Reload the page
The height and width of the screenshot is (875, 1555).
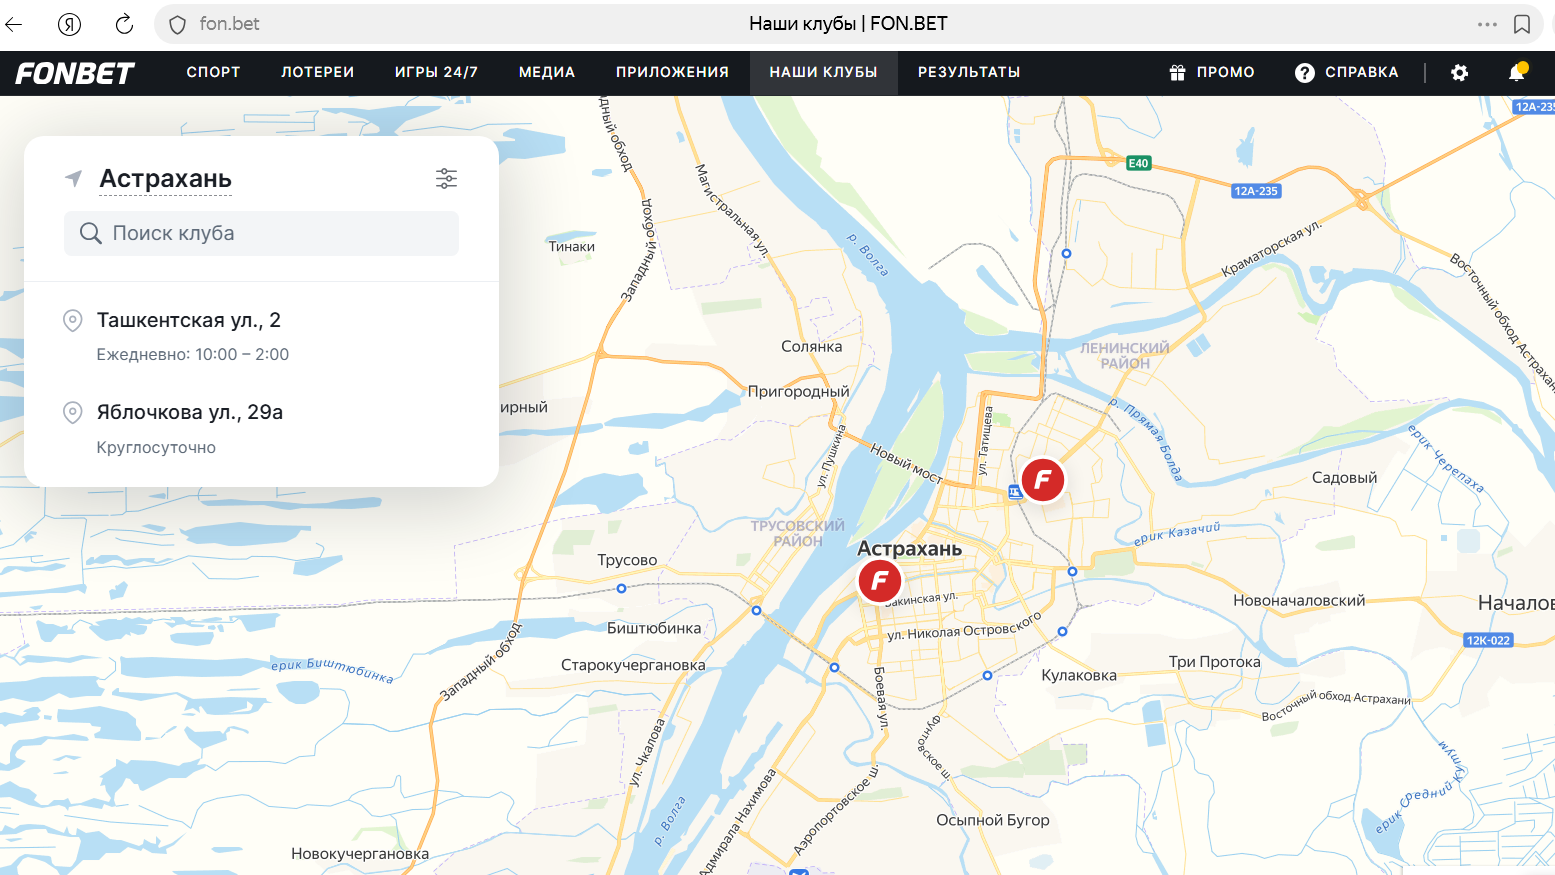click(124, 24)
